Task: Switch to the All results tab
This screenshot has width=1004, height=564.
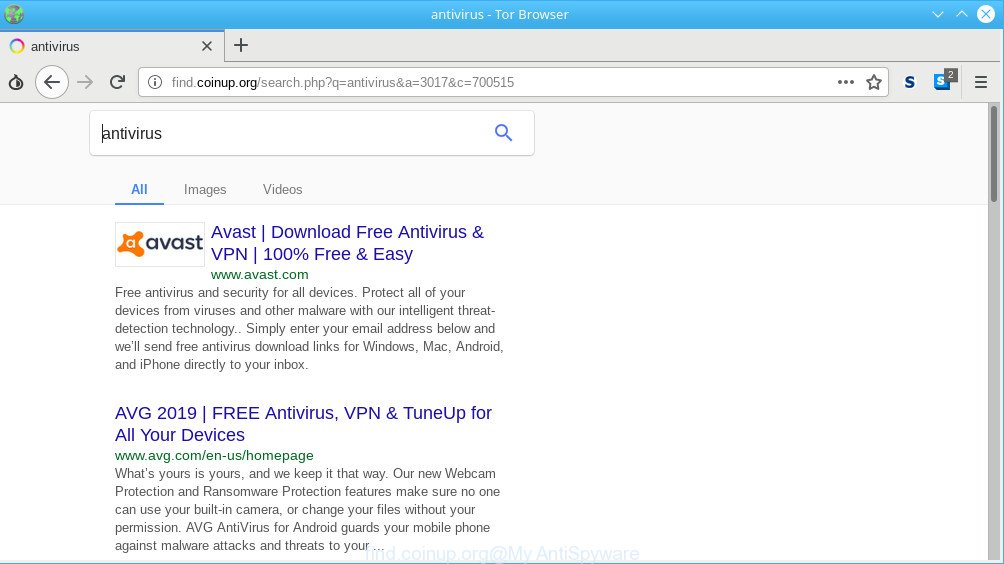Action: (x=139, y=189)
